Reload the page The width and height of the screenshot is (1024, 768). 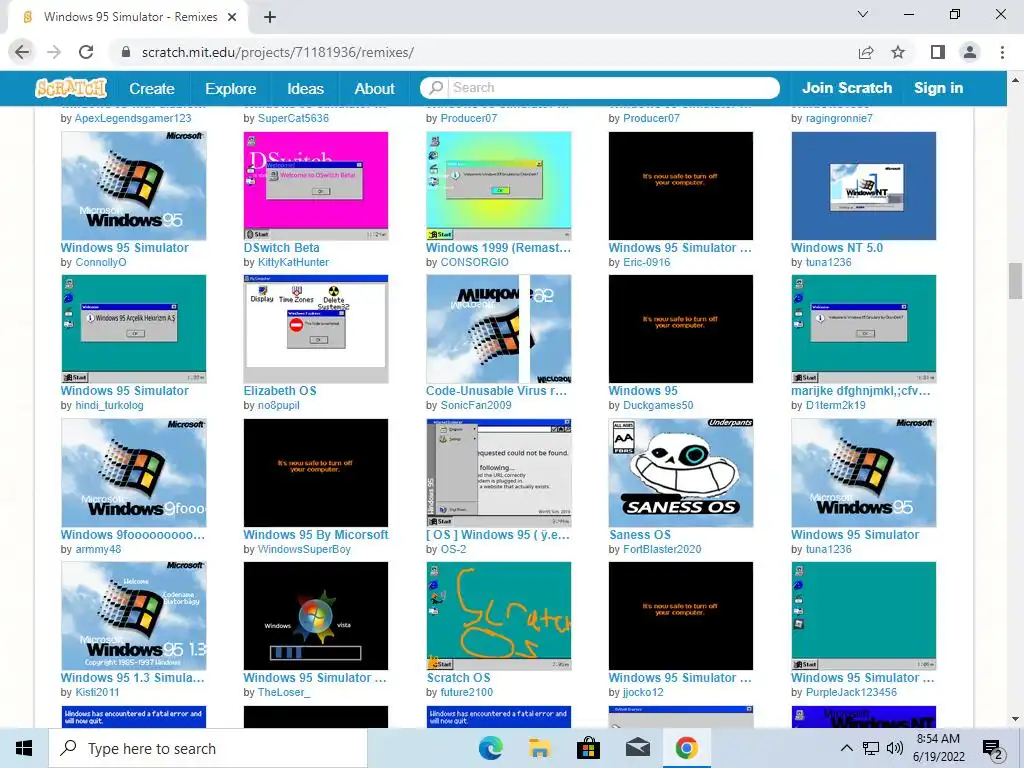click(x=86, y=52)
